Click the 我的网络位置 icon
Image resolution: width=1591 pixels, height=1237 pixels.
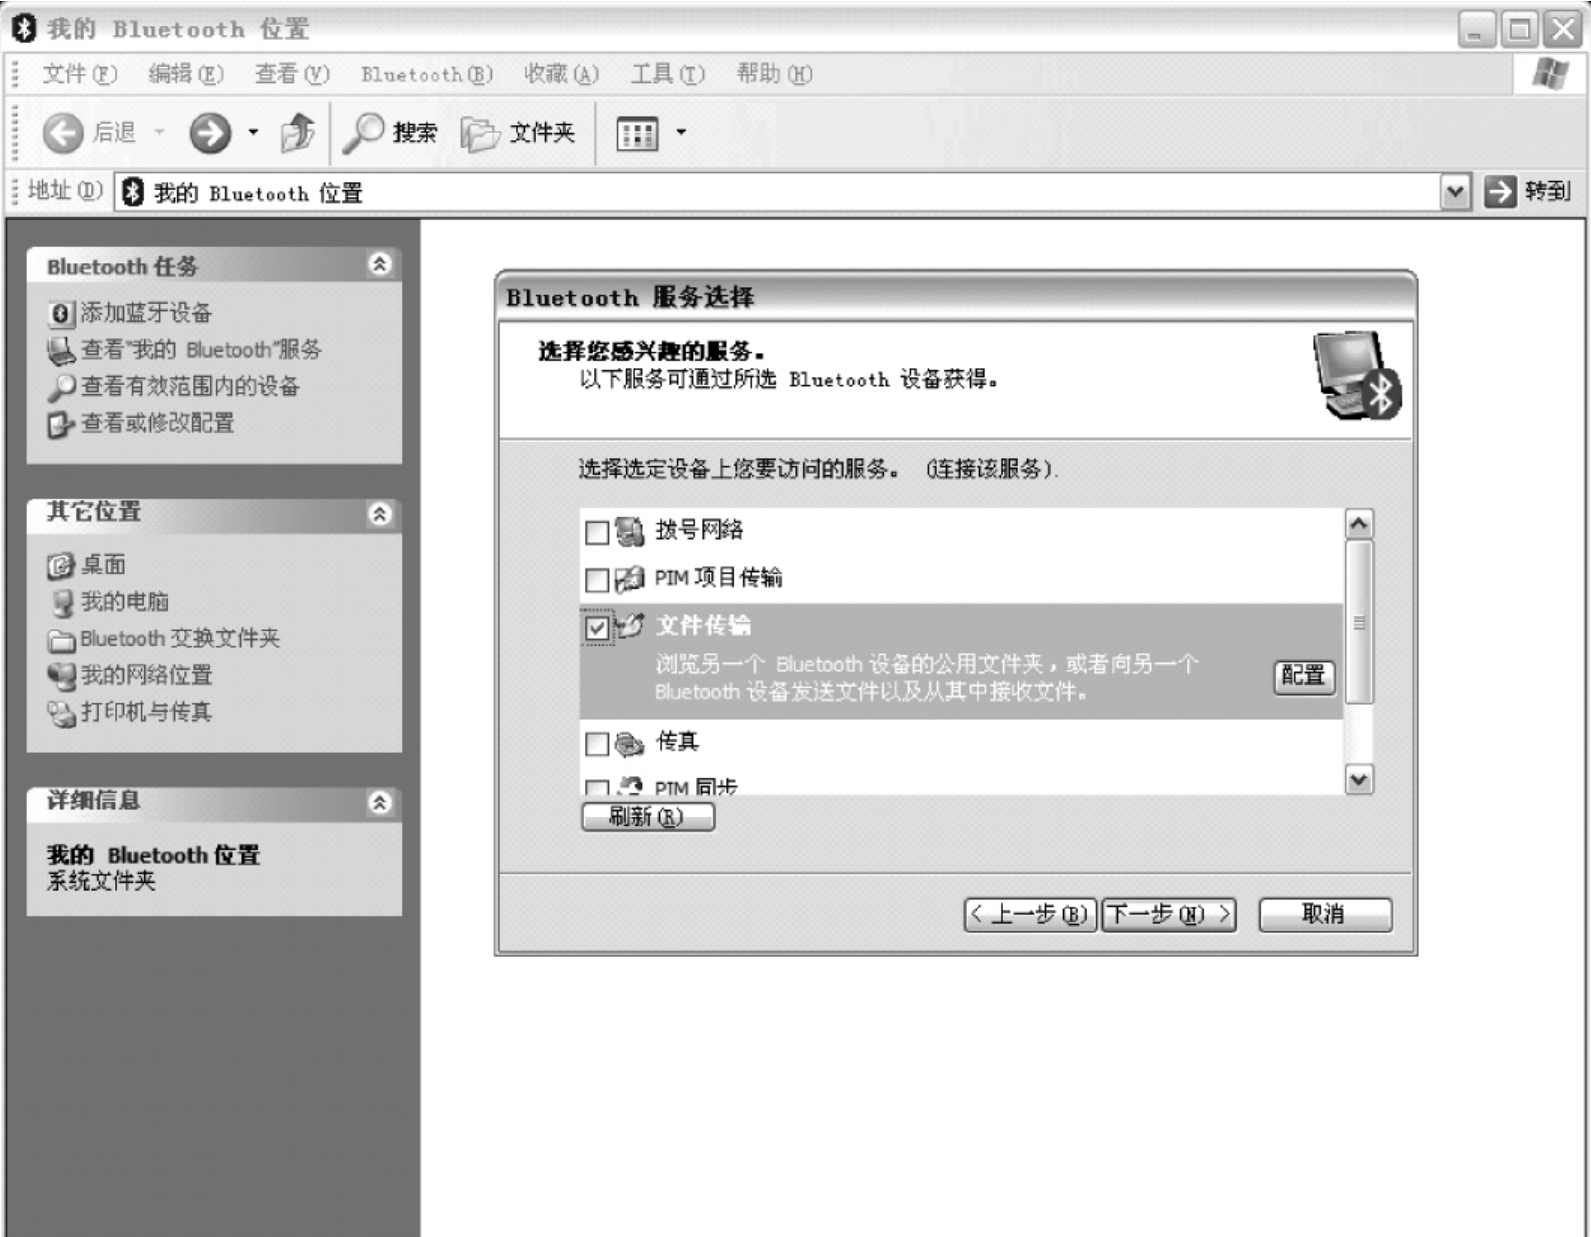(x=61, y=676)
